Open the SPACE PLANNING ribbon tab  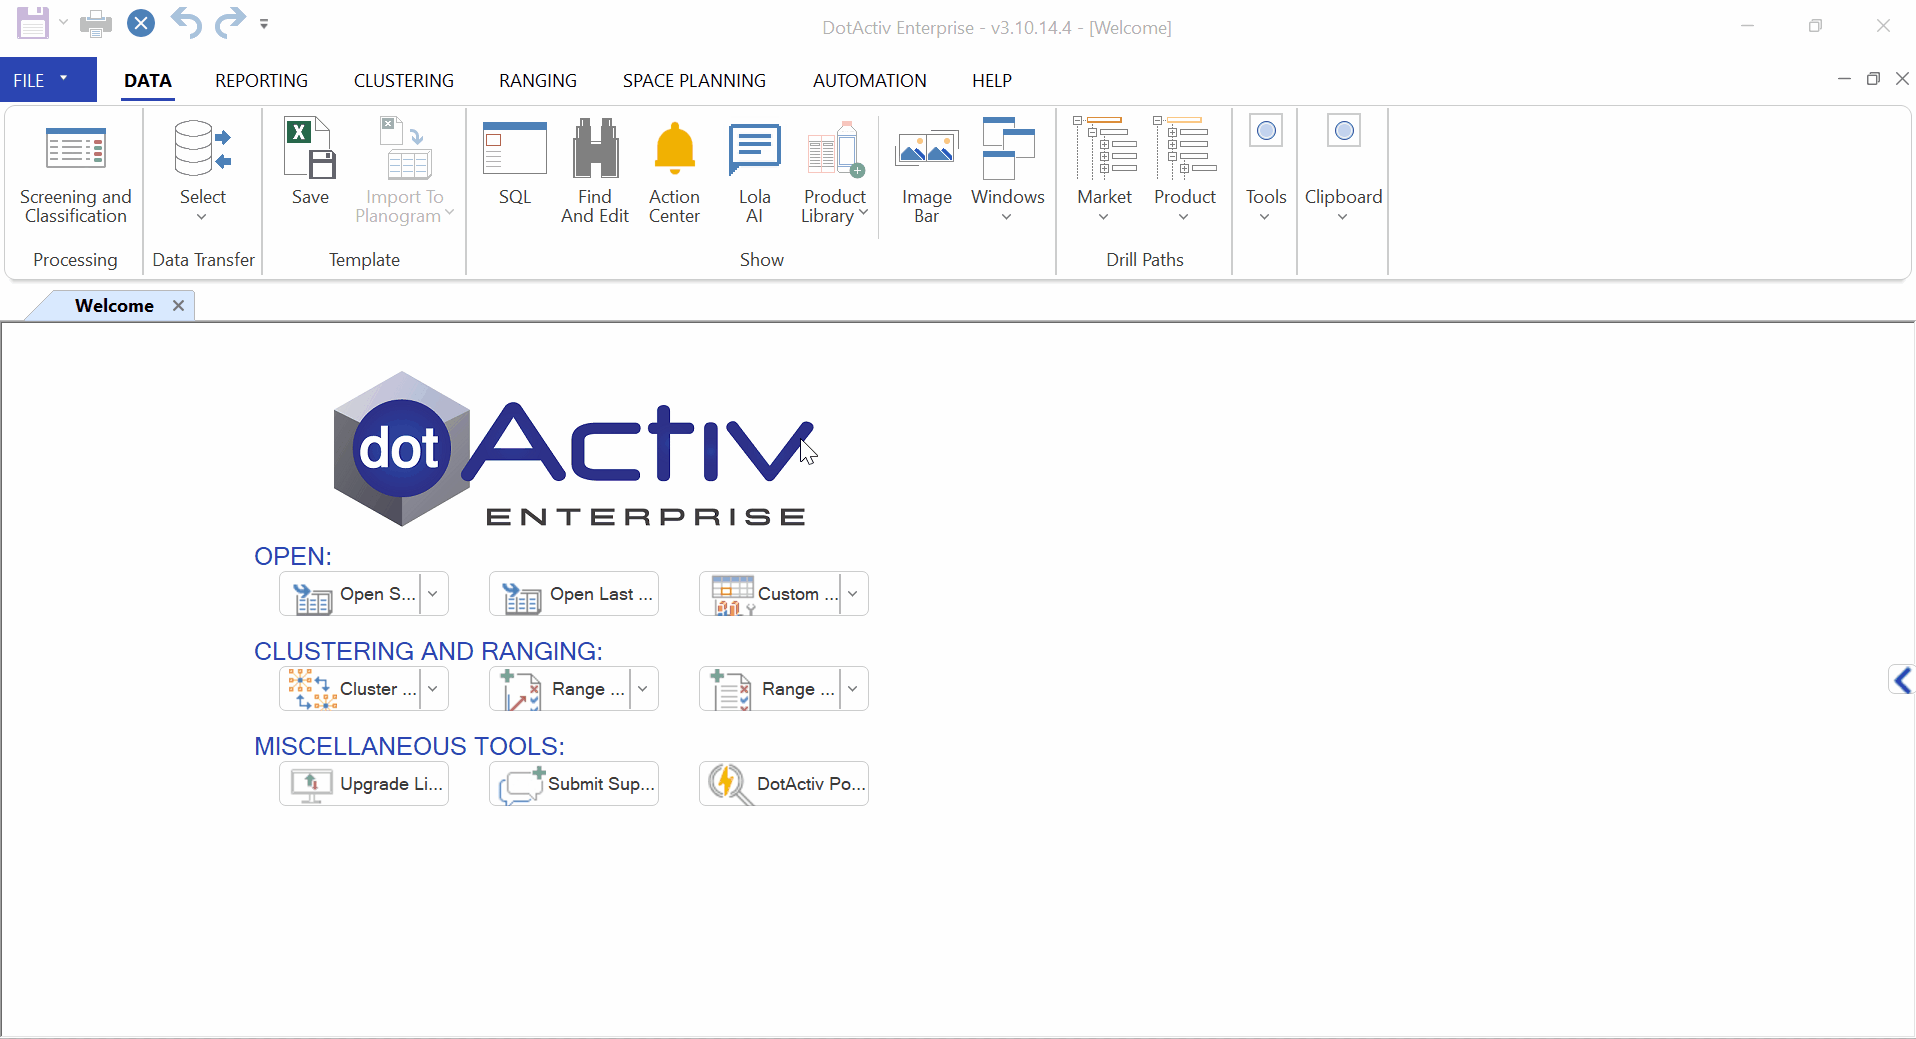694,81
